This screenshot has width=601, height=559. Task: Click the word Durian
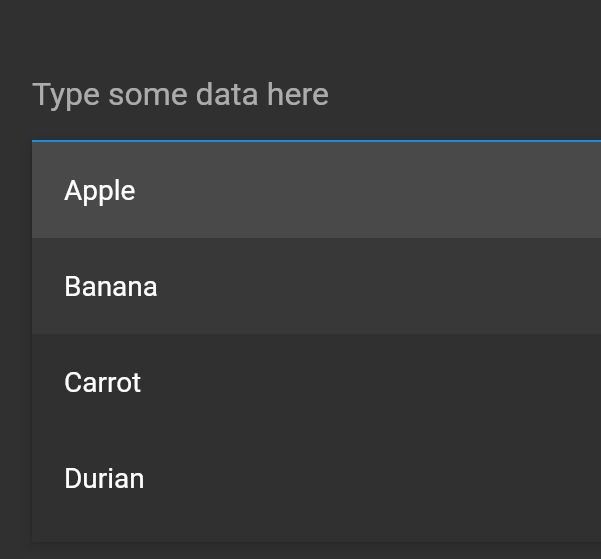pyautogui.click(x=104, y=479)
